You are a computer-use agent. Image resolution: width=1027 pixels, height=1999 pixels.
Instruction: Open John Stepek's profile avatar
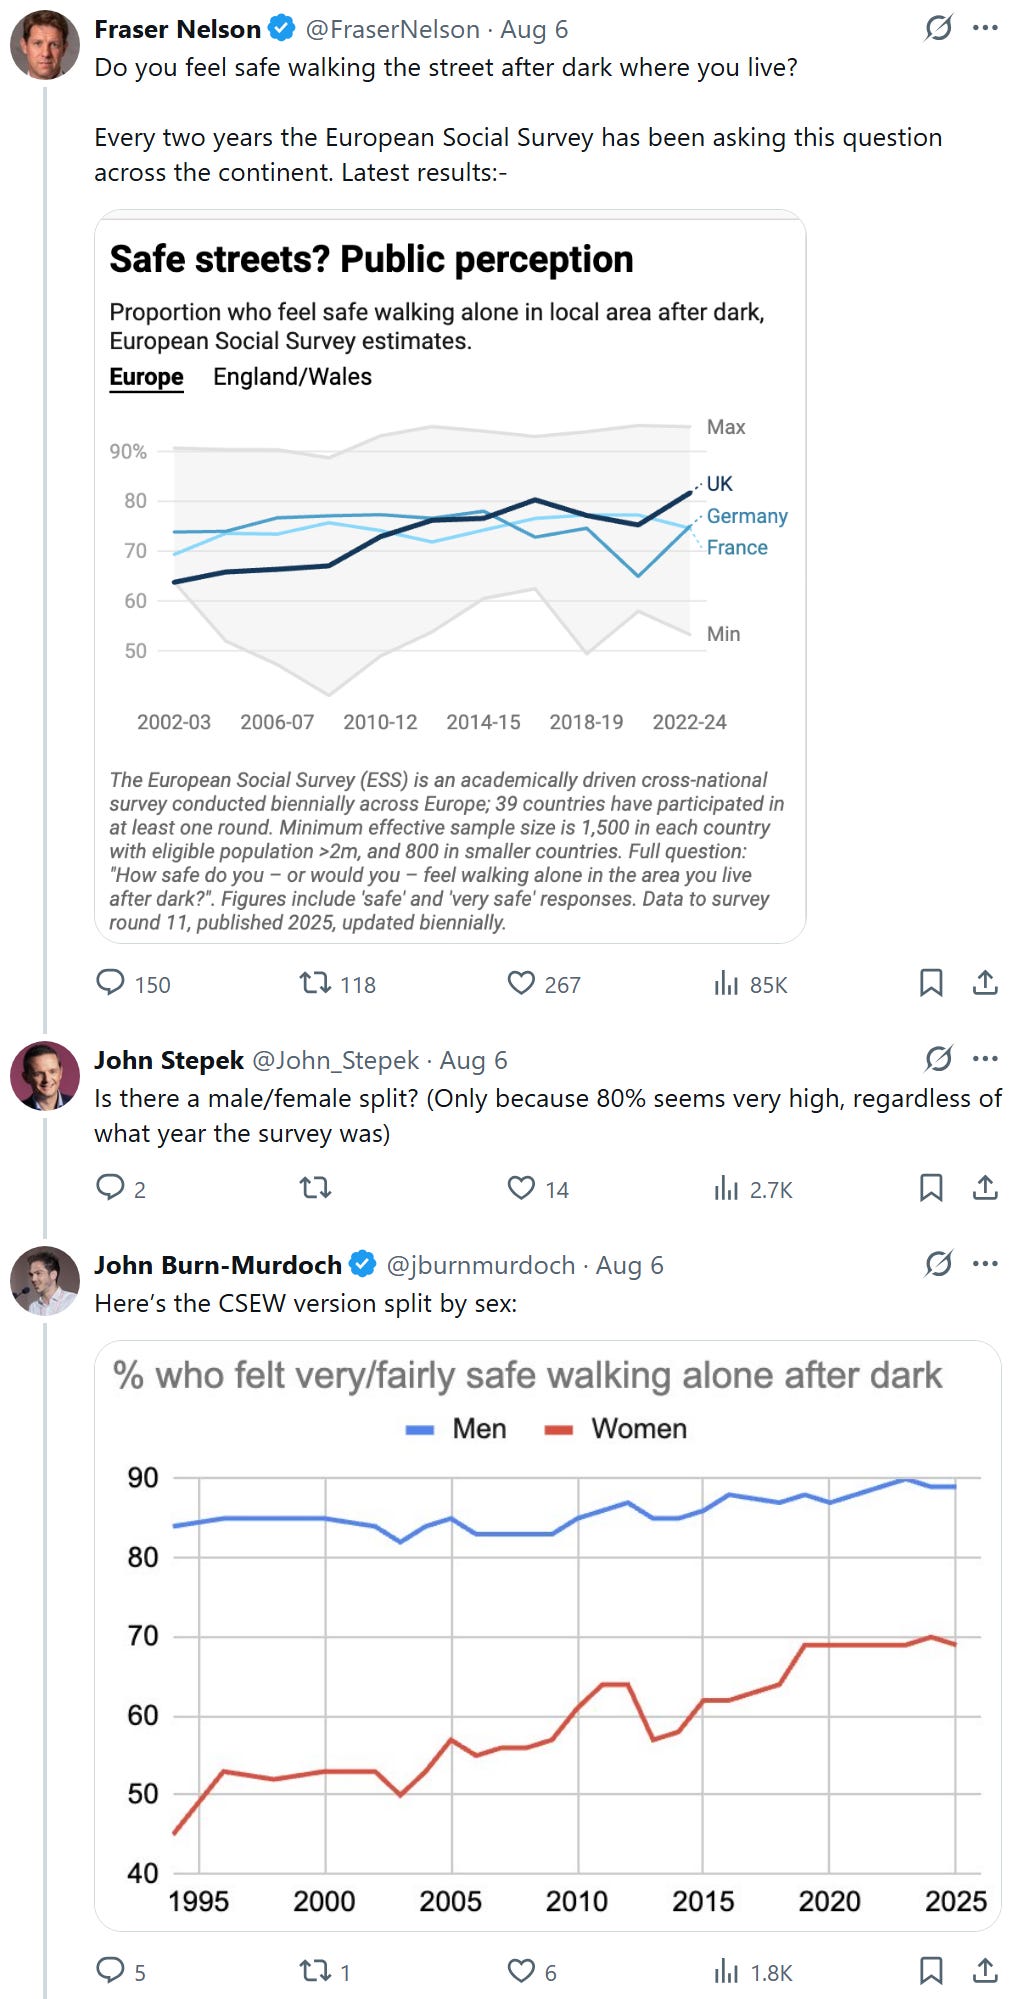click(x=45, y=1076)
